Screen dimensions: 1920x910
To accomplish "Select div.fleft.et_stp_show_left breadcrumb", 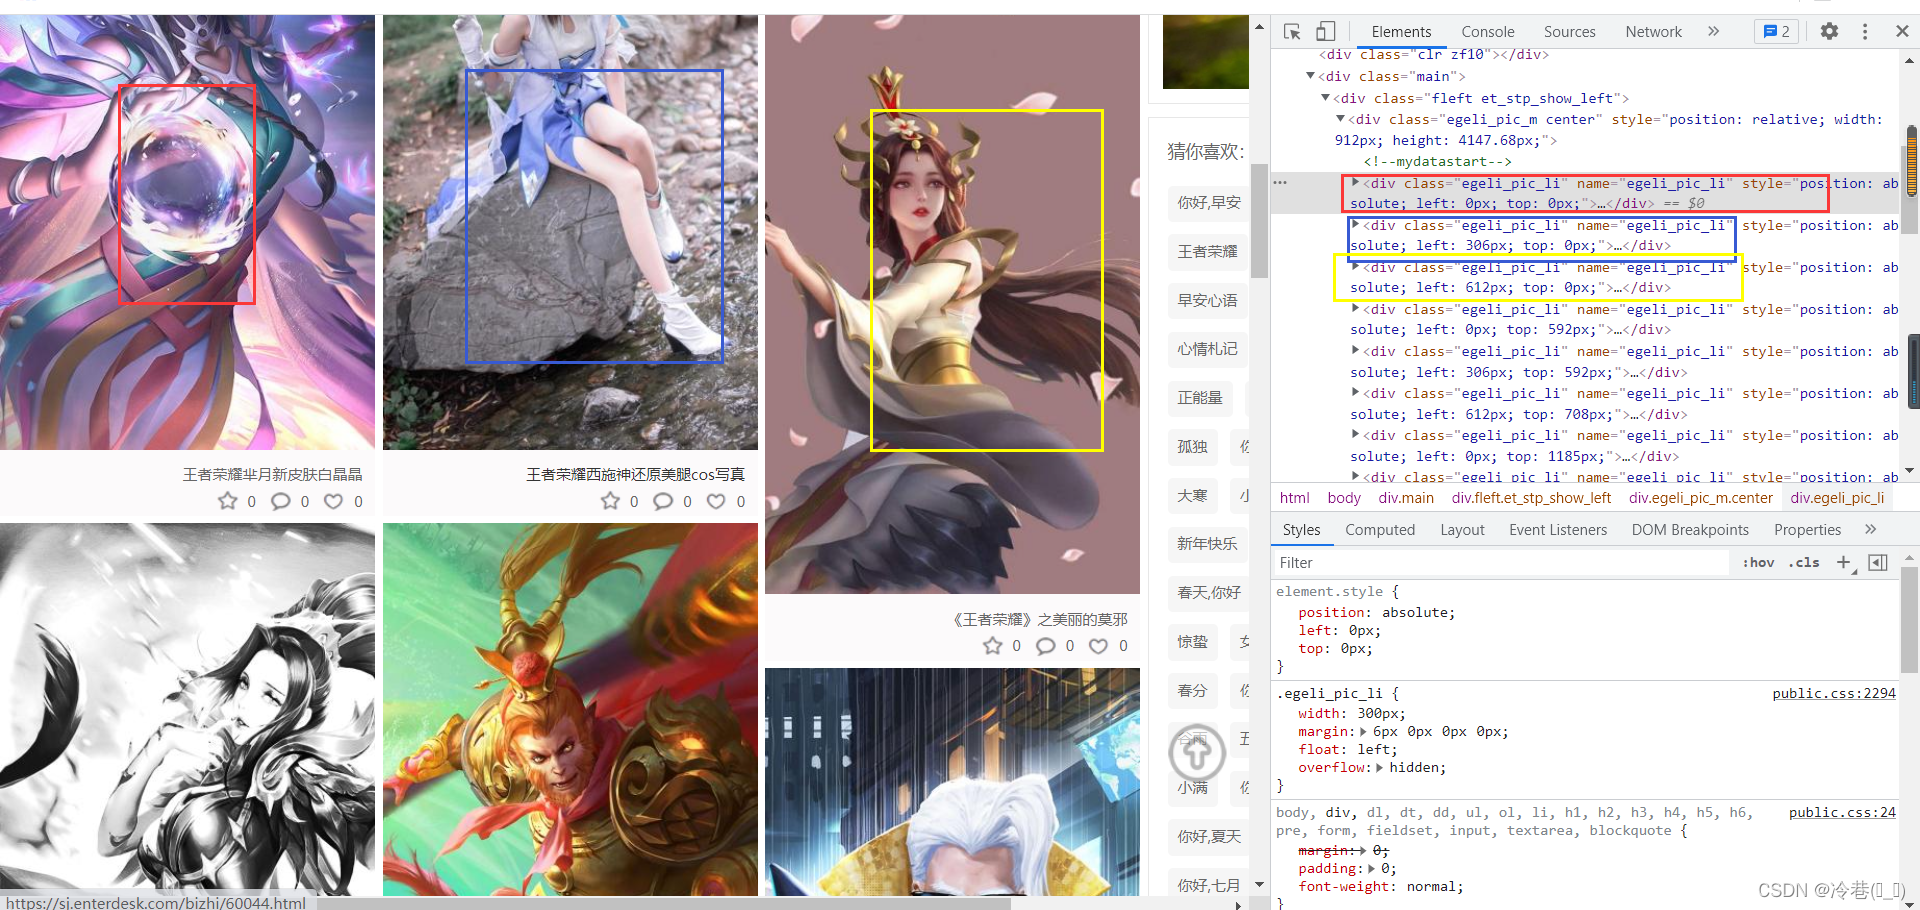I will [x=1531, y=498].
